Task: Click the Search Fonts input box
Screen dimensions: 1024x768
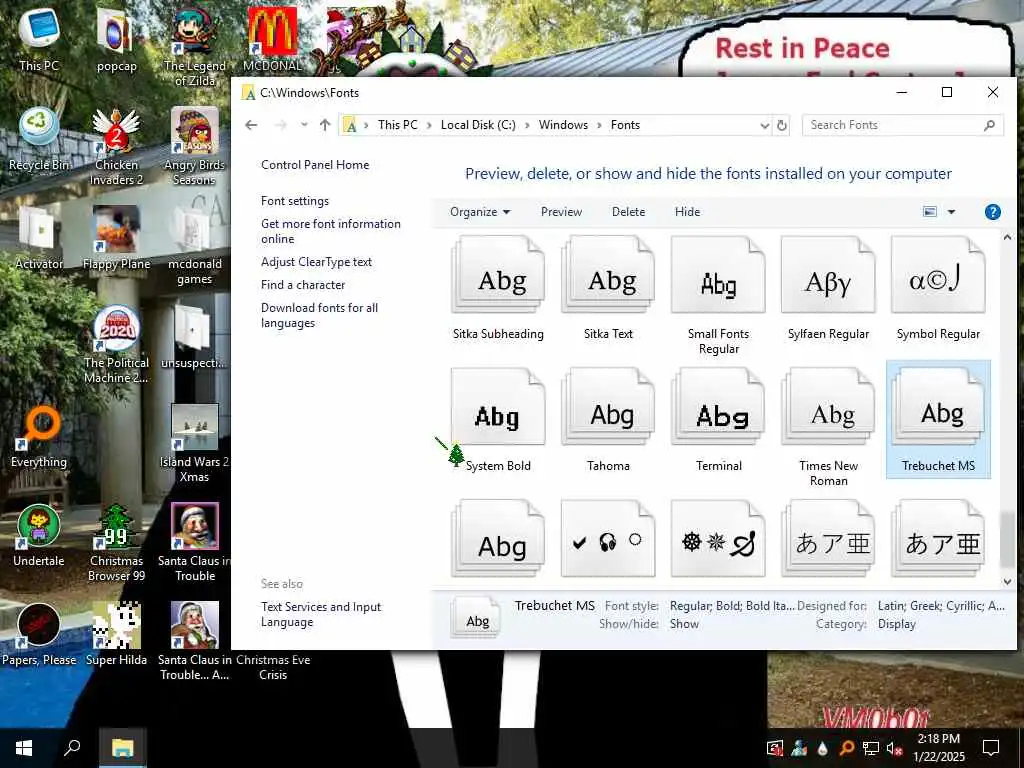Action: (x=902, y=125)
